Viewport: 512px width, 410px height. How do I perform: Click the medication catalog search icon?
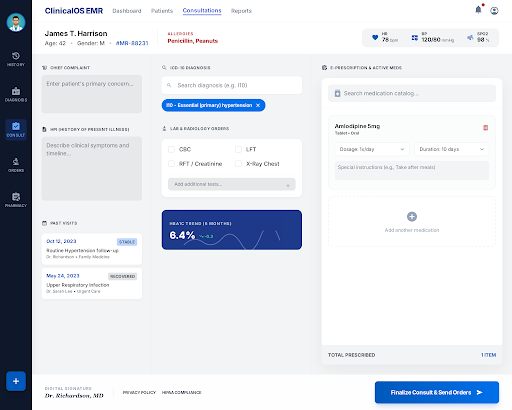(x=337, y=93)
